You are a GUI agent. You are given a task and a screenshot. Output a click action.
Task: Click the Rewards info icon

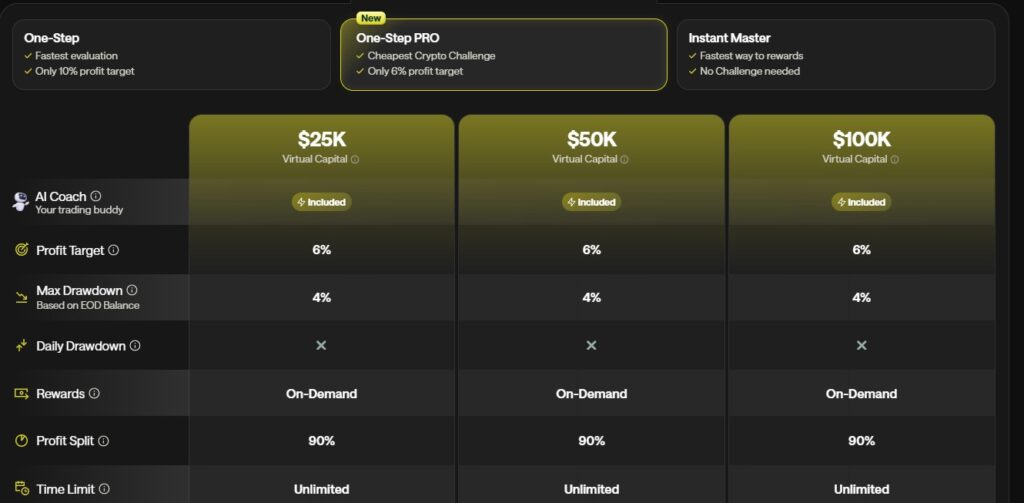94,394
